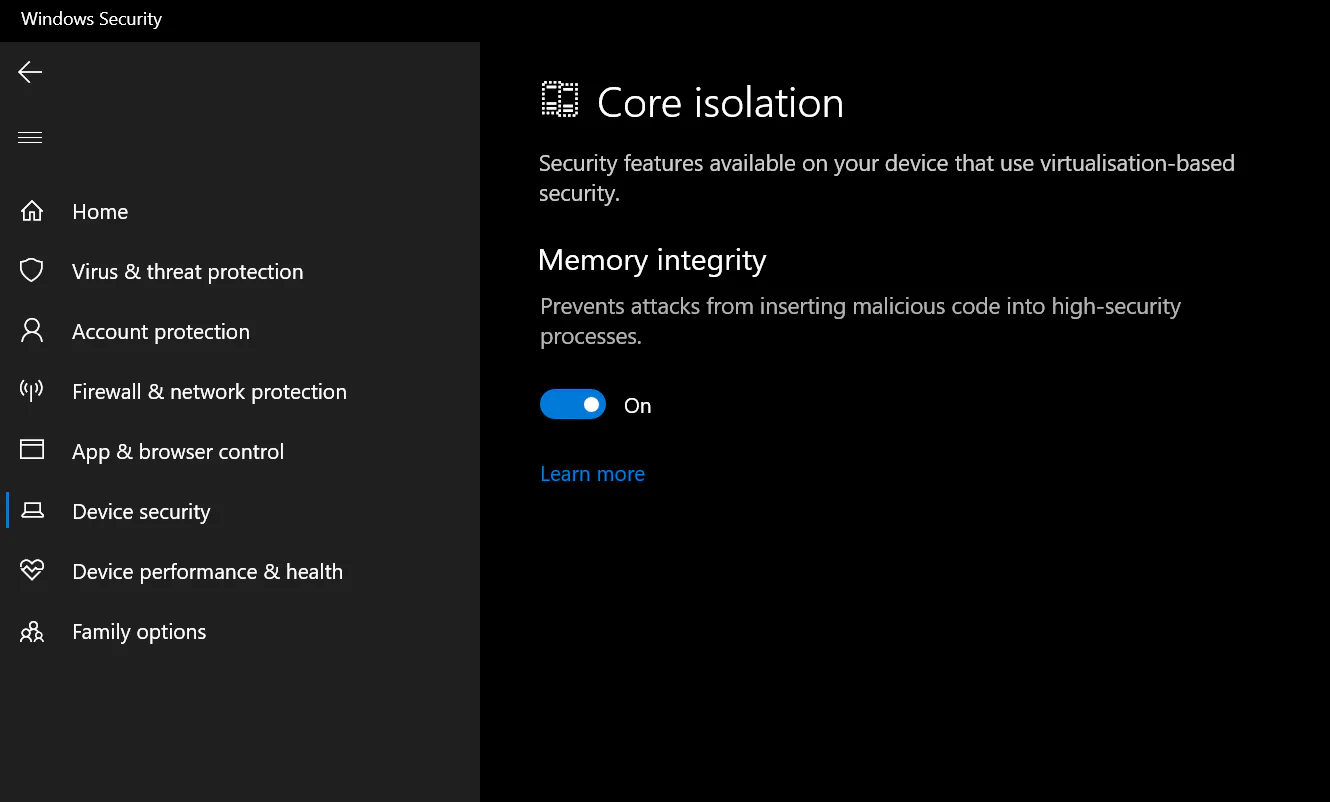The height and width of the screenshot is (802, 1330).
Task: Select the Account protection person icon
Action: 31,330
